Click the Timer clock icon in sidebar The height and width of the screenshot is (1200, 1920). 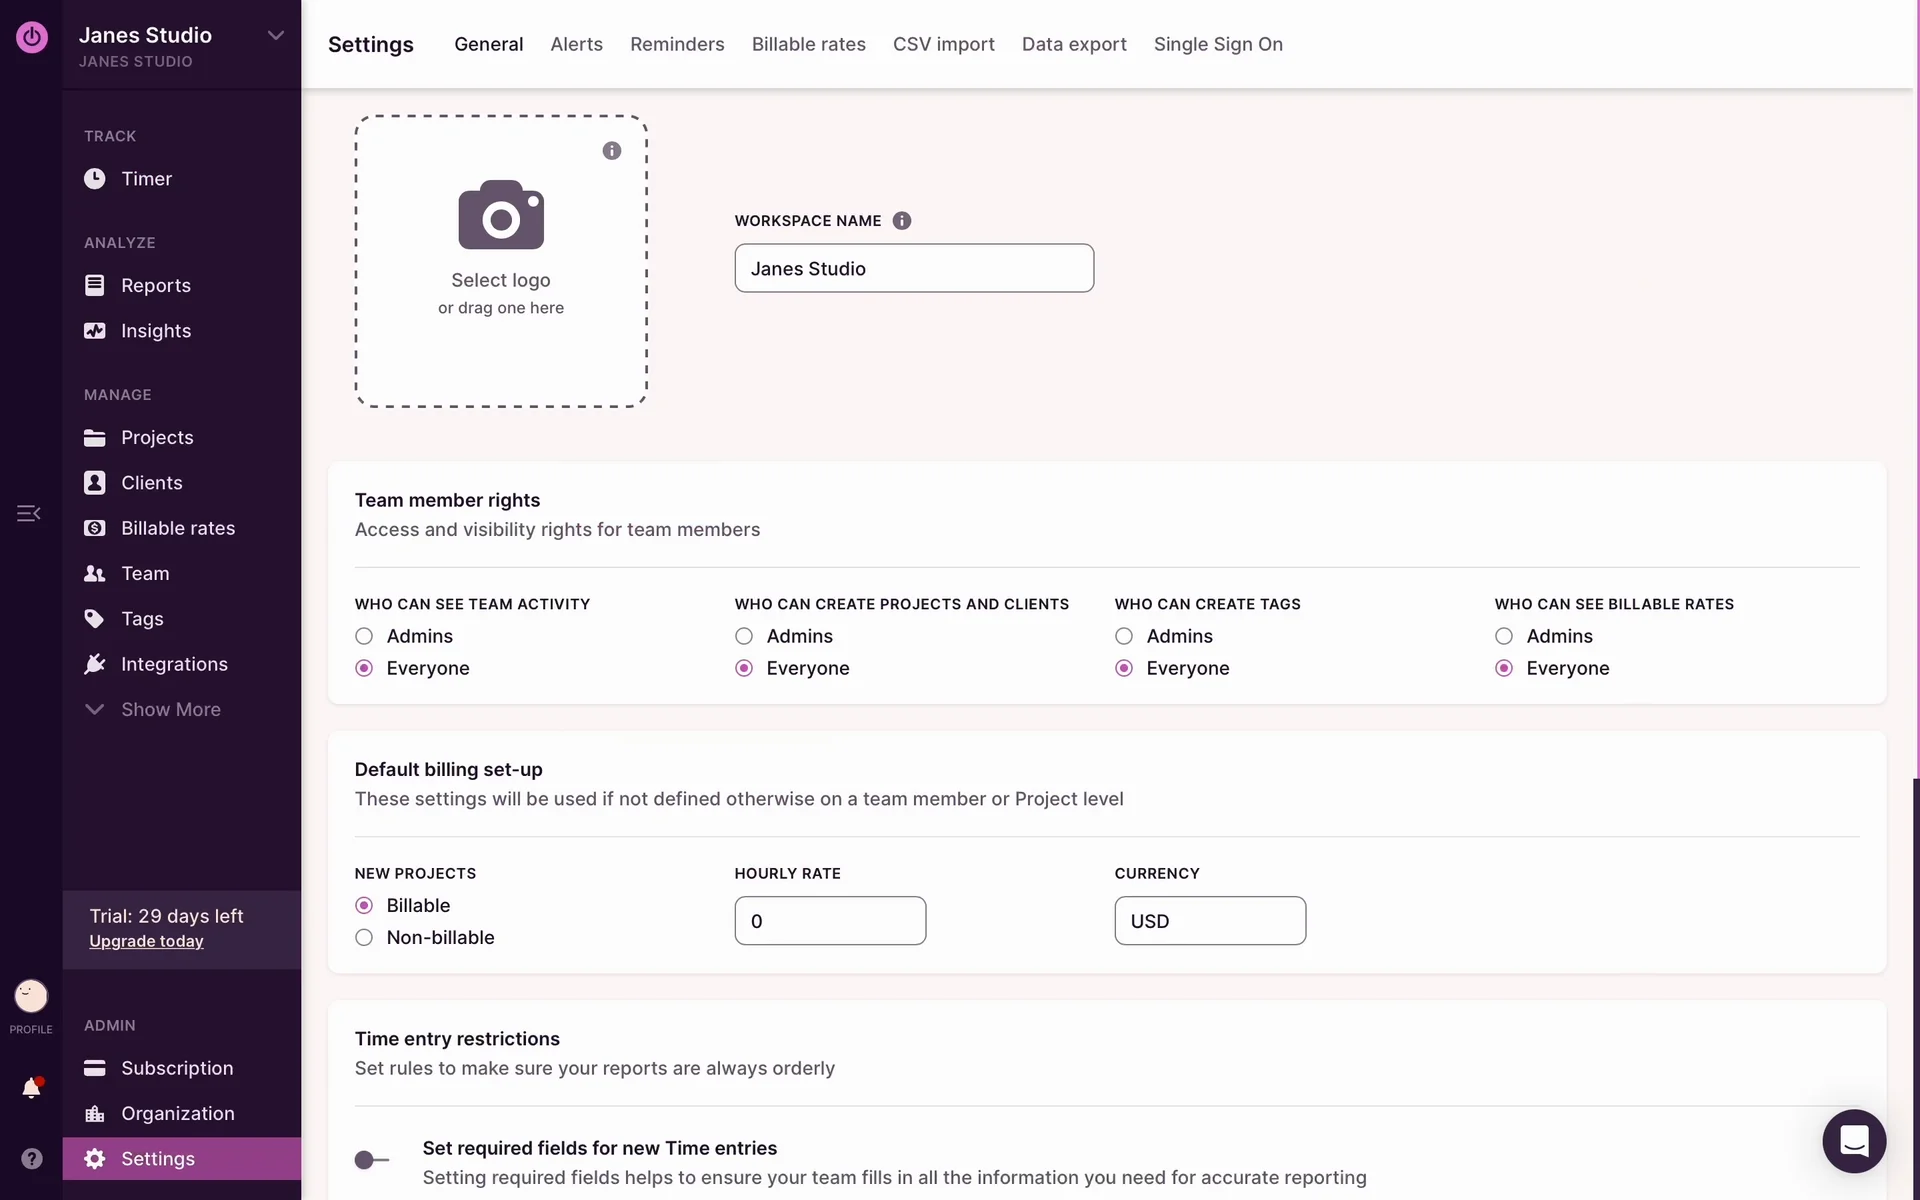pos(94,179)
